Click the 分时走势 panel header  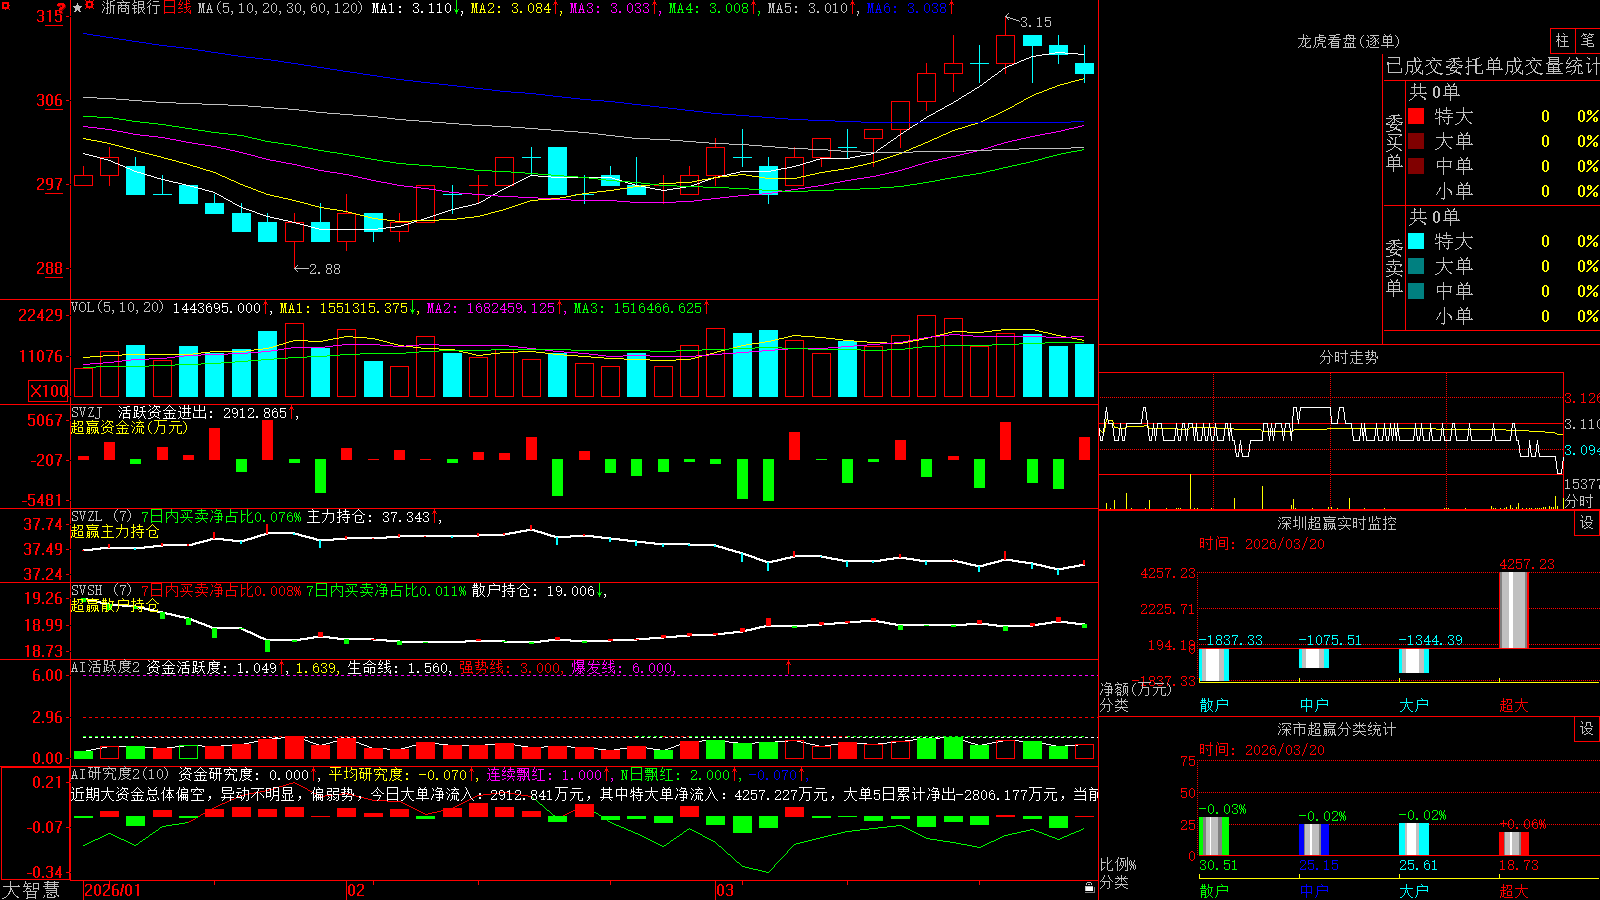pos(1348,357)
